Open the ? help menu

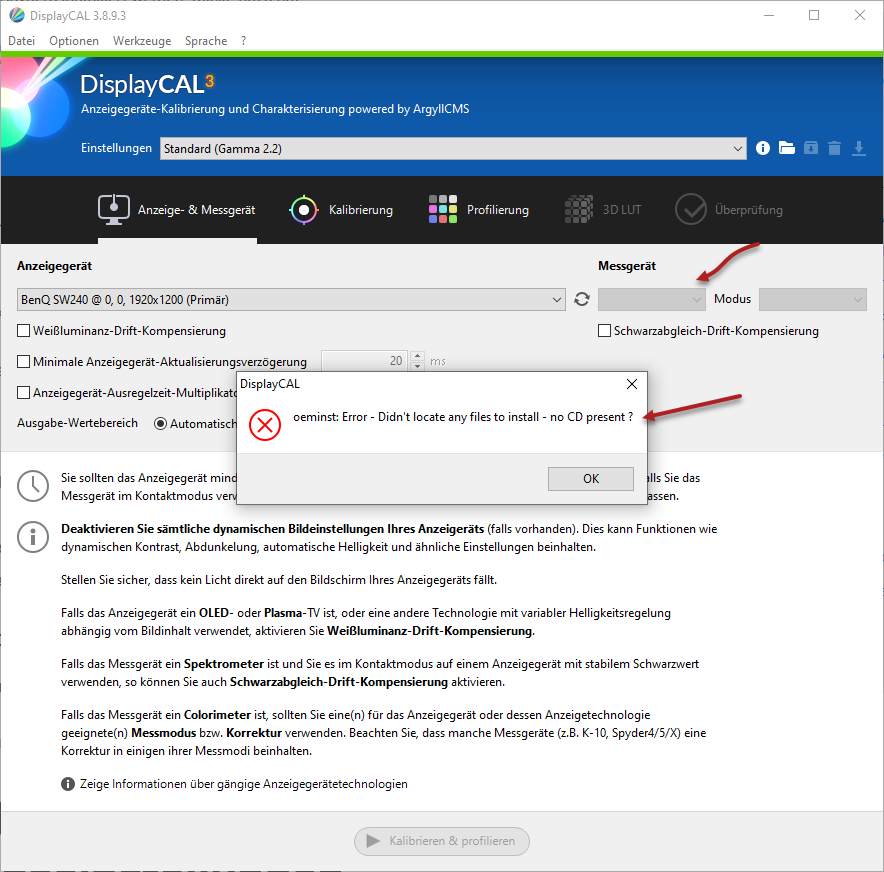coord(244,41)
